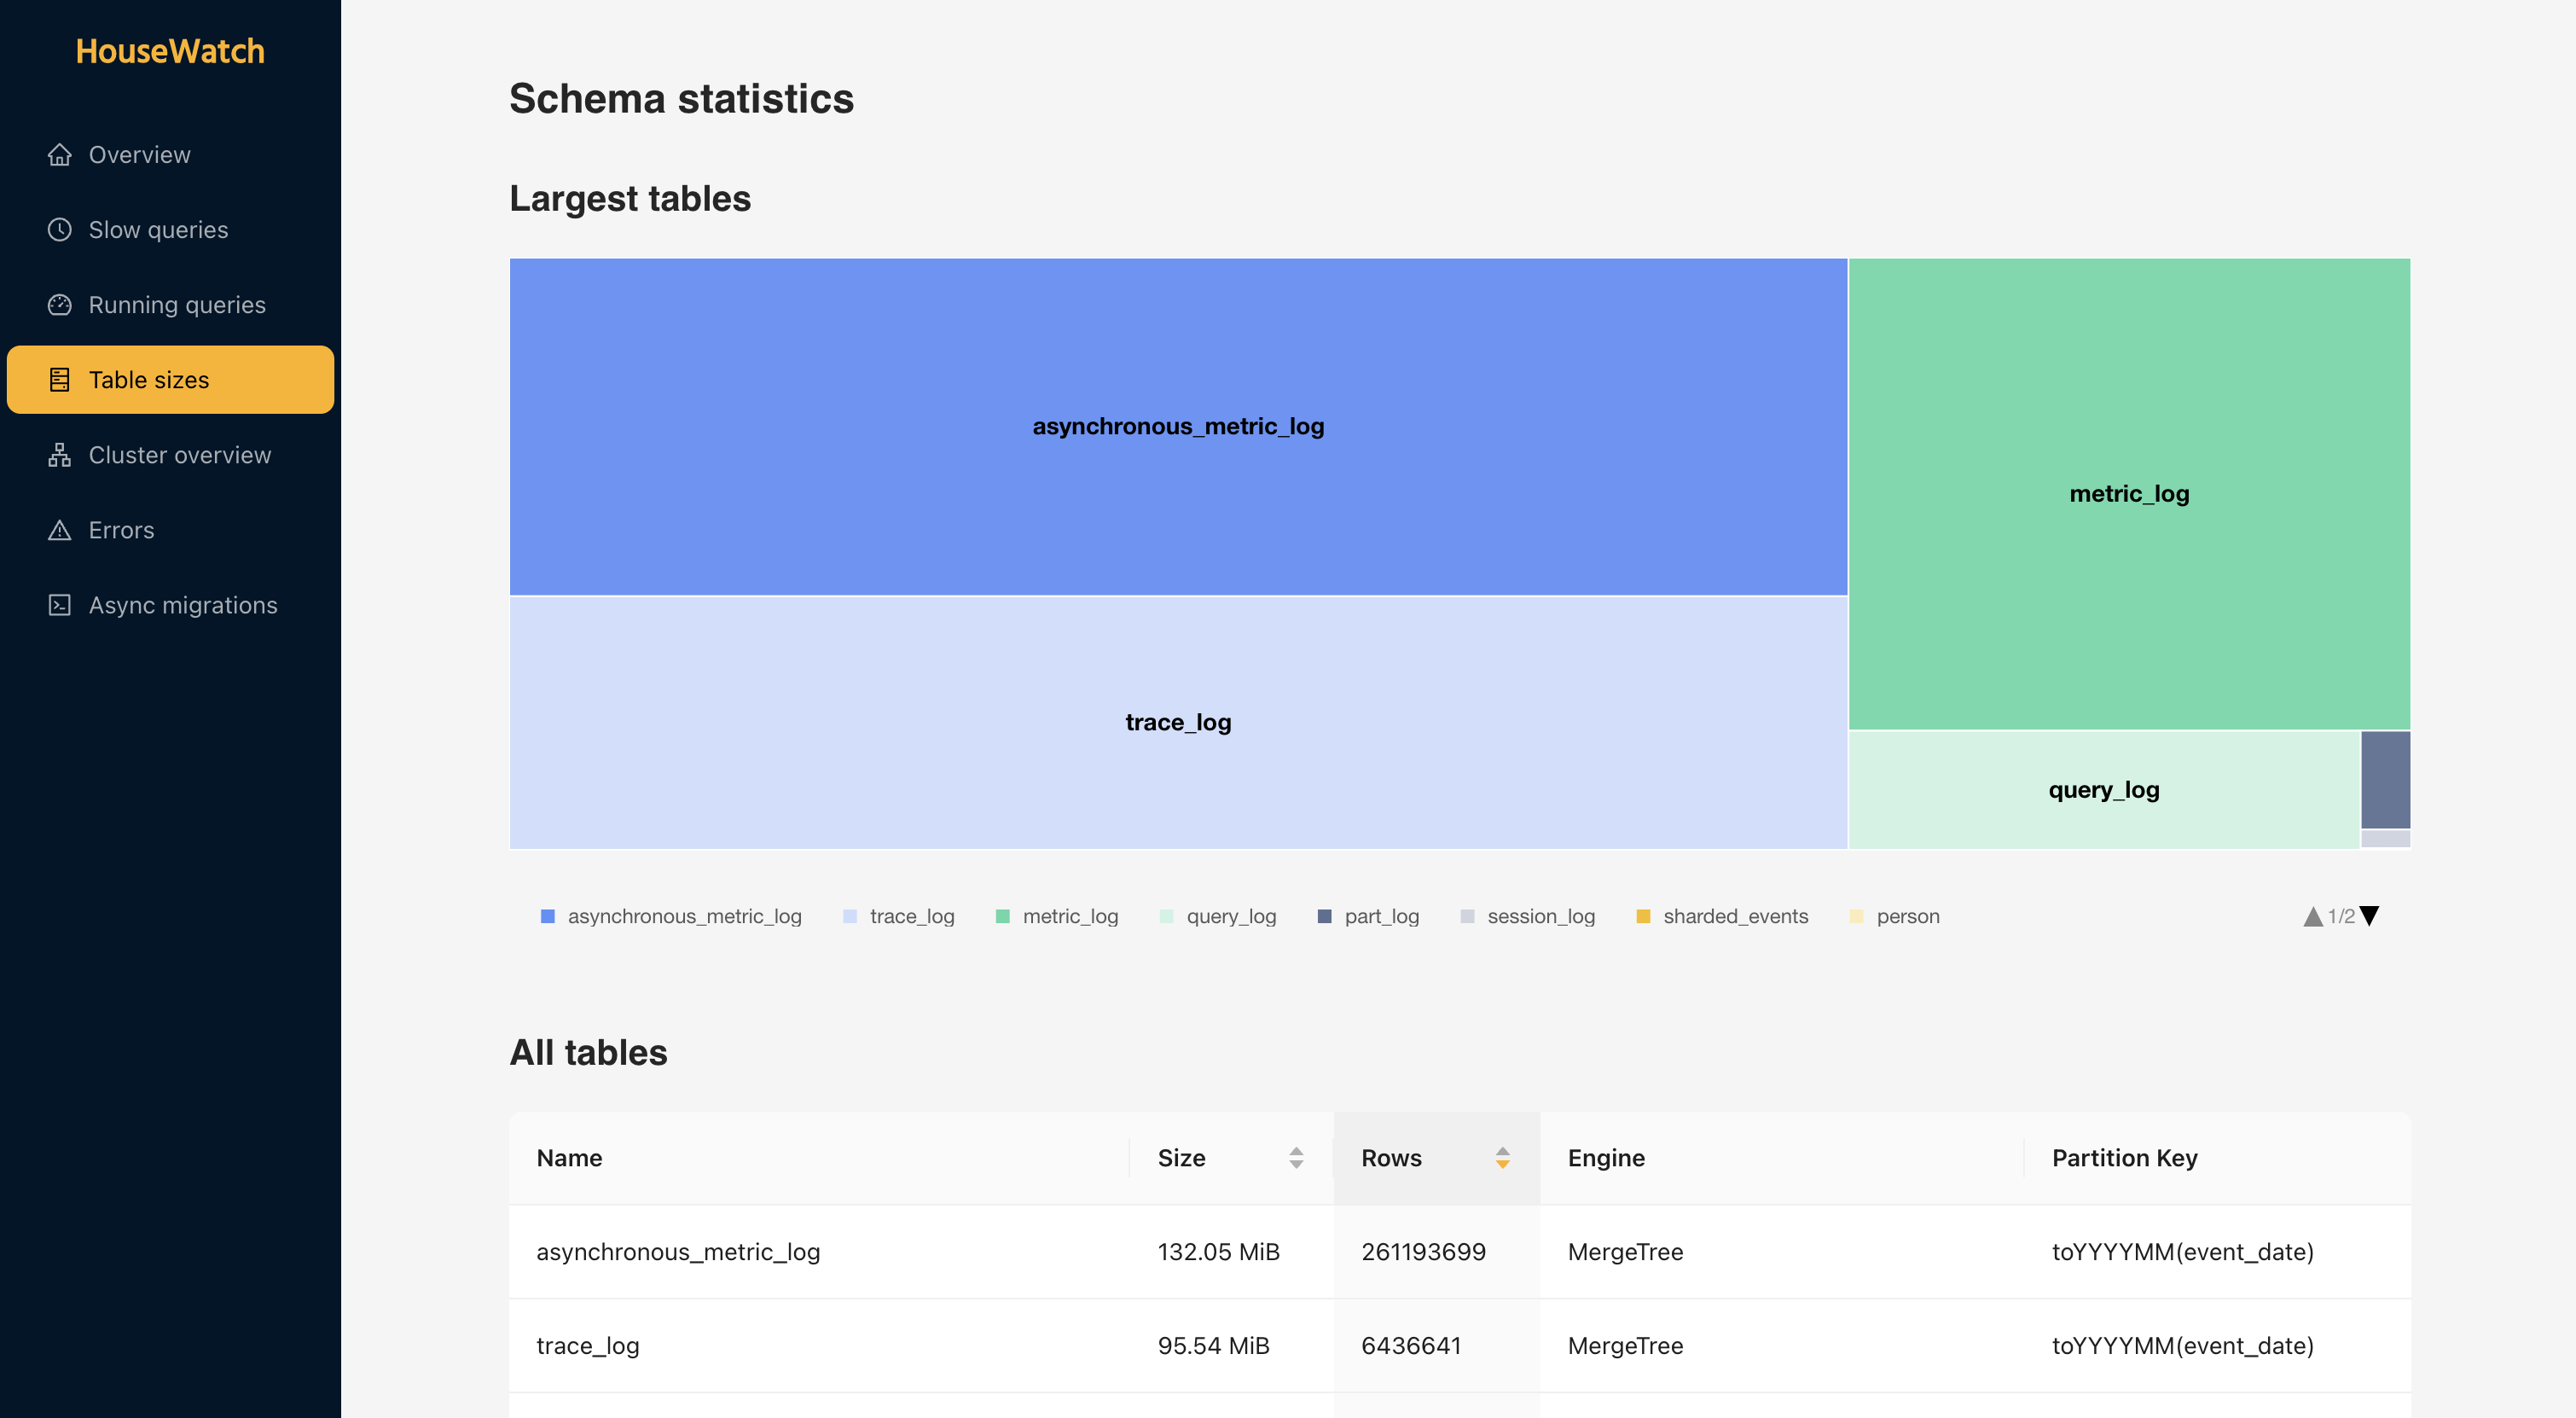Click the Cluster overview network icon

click(x=59, y=455)
